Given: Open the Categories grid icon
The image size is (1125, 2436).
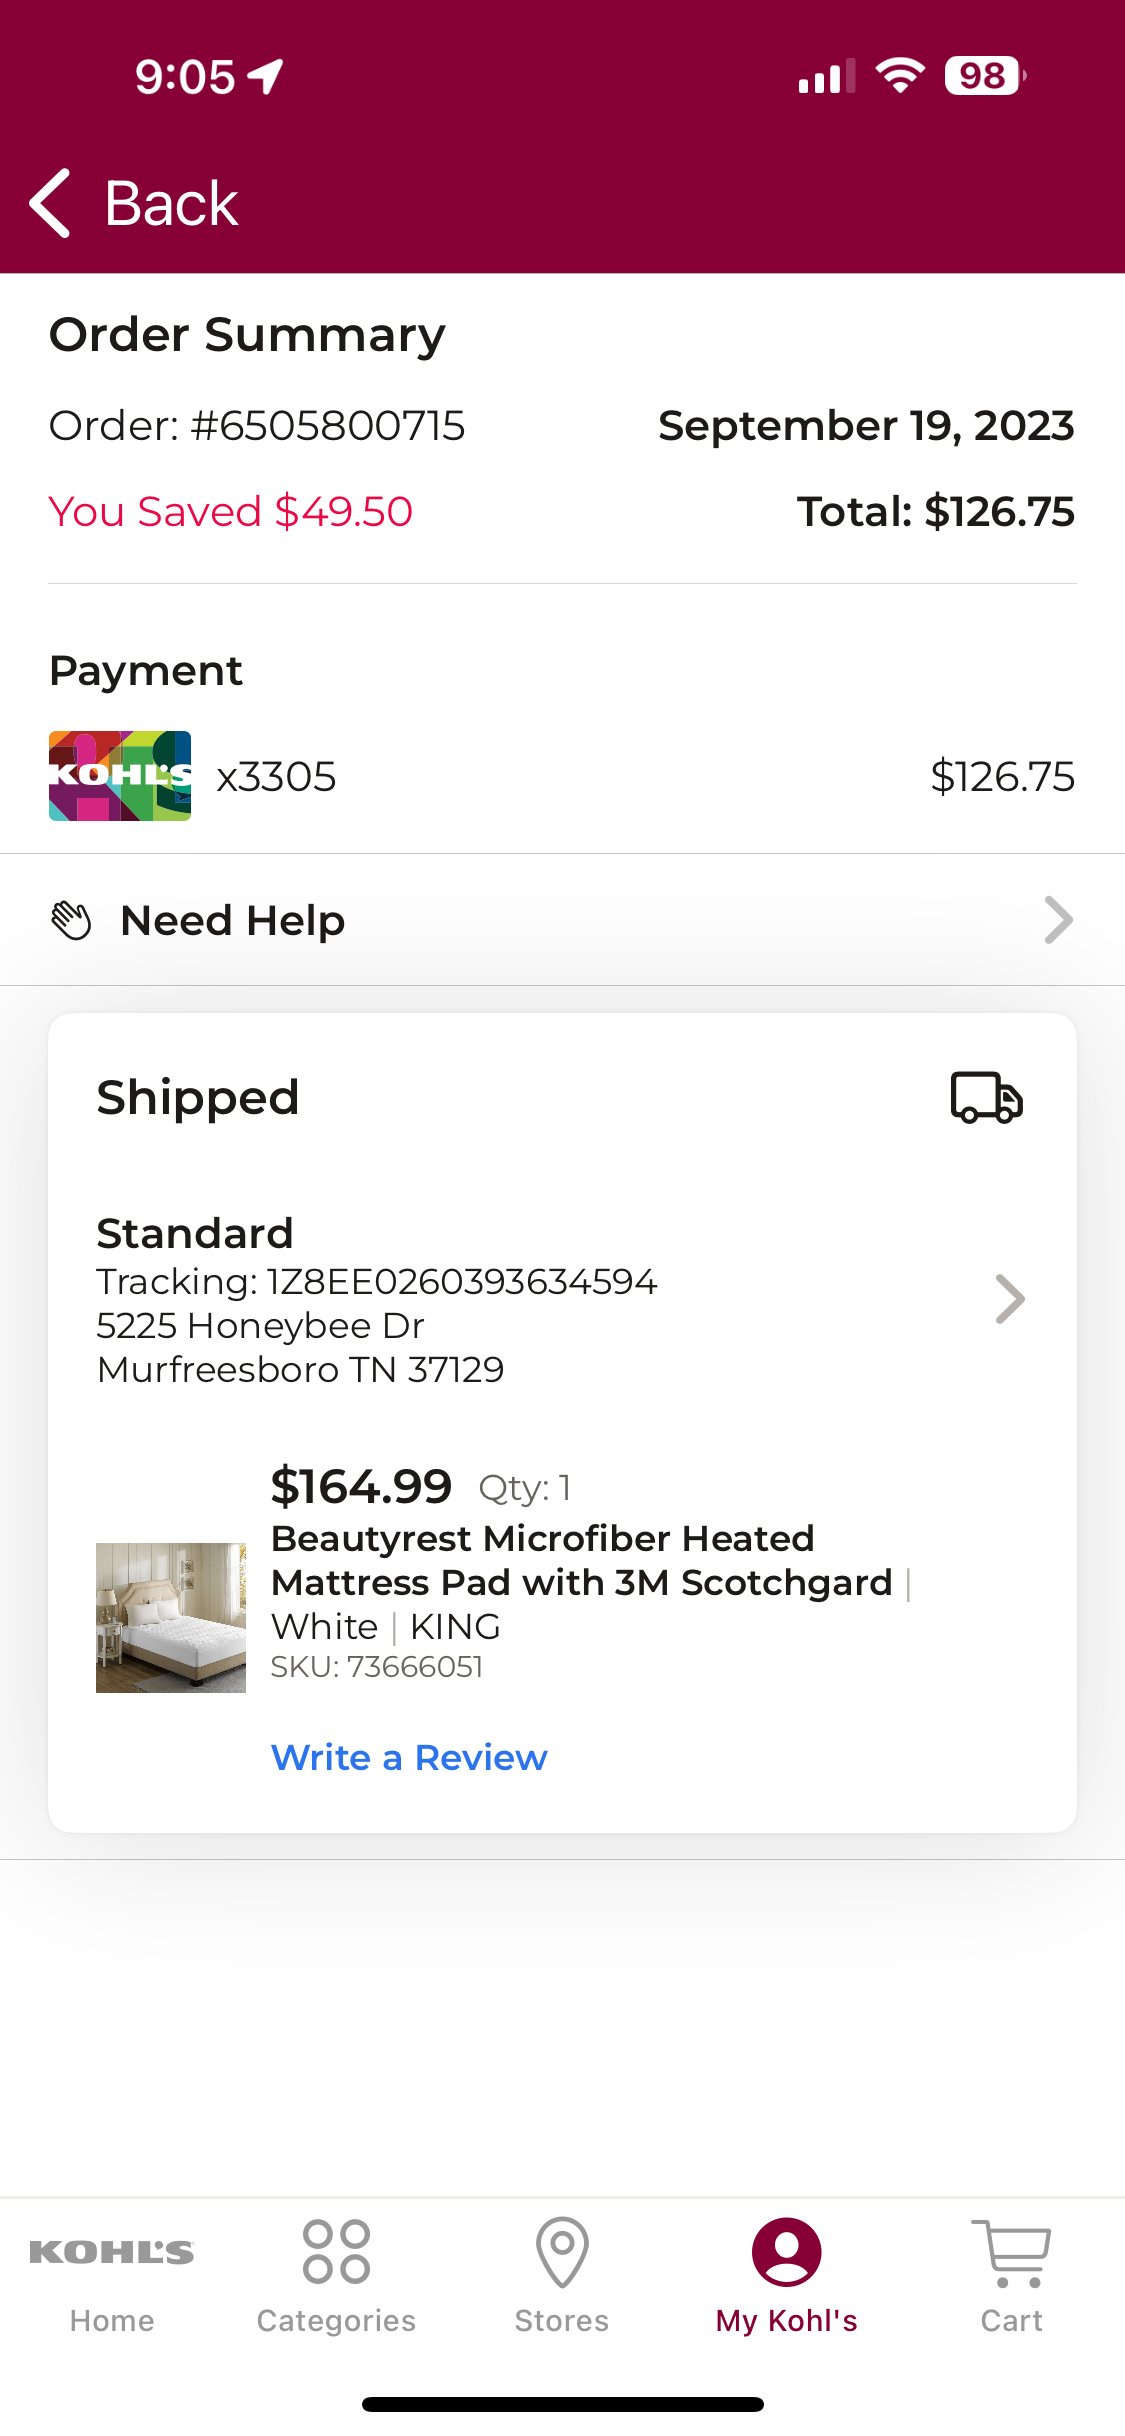Looking at the screenshot, I should pos(337,2252).
